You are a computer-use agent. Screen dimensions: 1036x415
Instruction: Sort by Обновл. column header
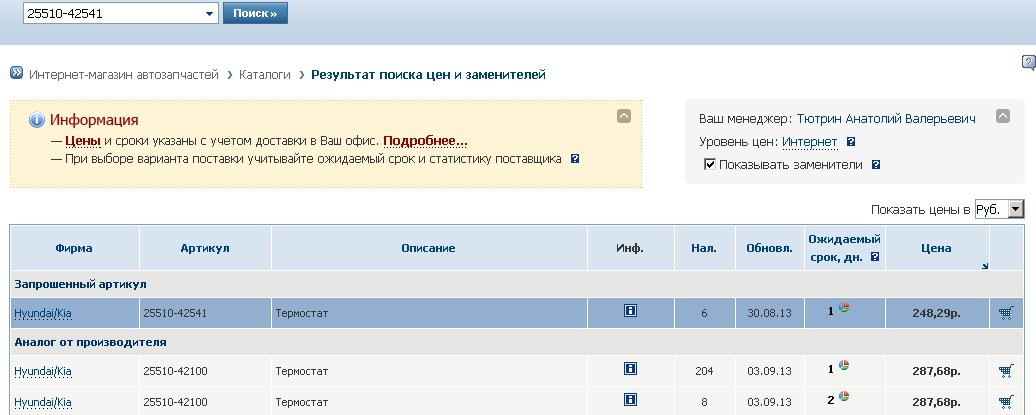[770, 248]
